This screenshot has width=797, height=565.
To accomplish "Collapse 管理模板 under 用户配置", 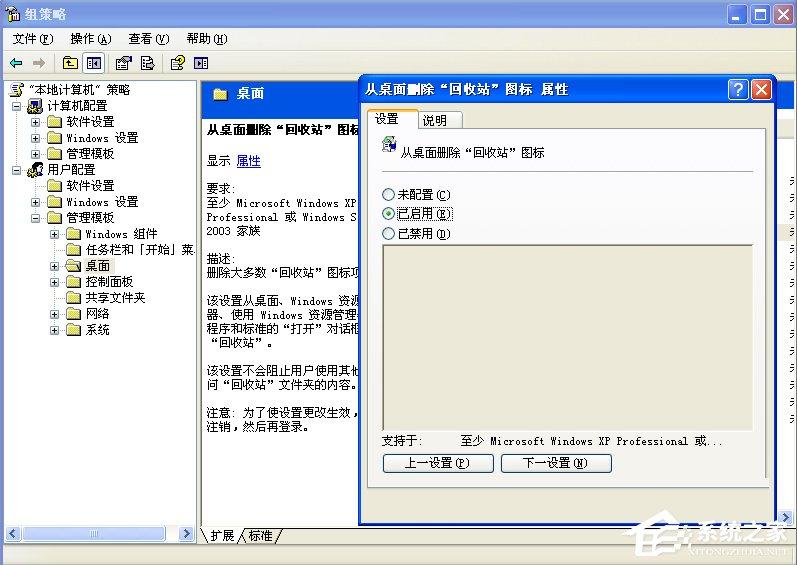I will (x=36, y=218).
